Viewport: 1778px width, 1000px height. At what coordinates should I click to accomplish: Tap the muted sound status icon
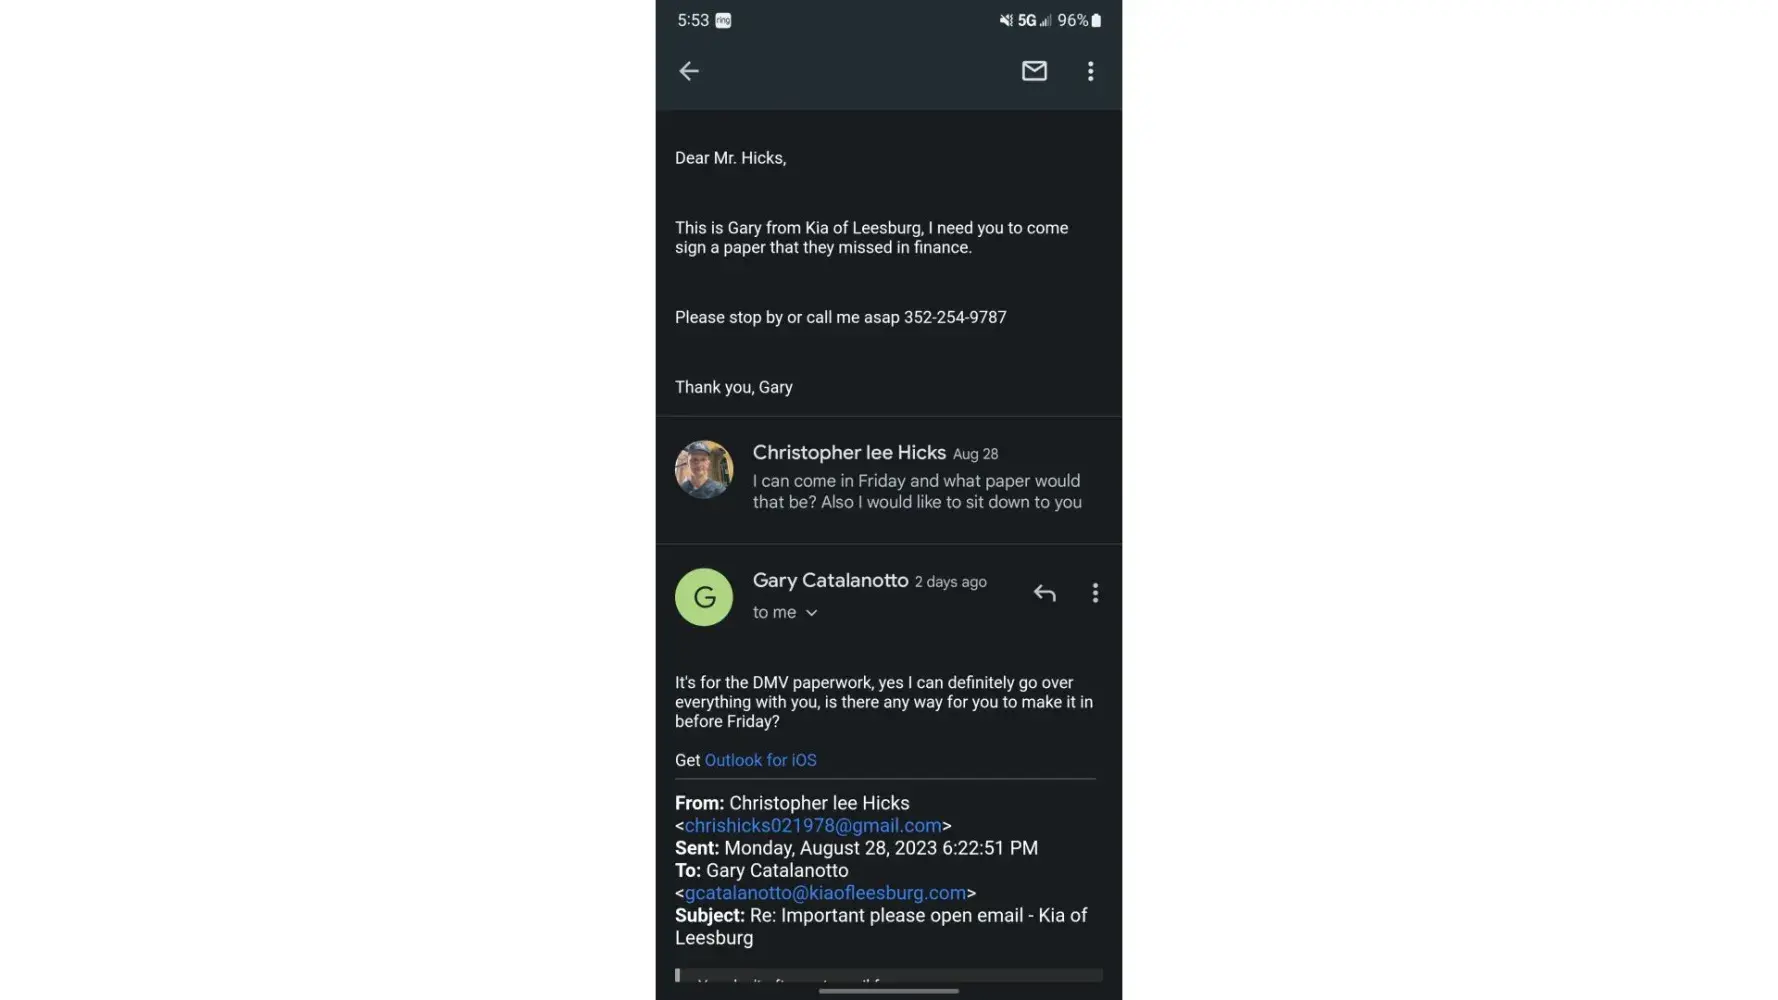click(1006, 20)
